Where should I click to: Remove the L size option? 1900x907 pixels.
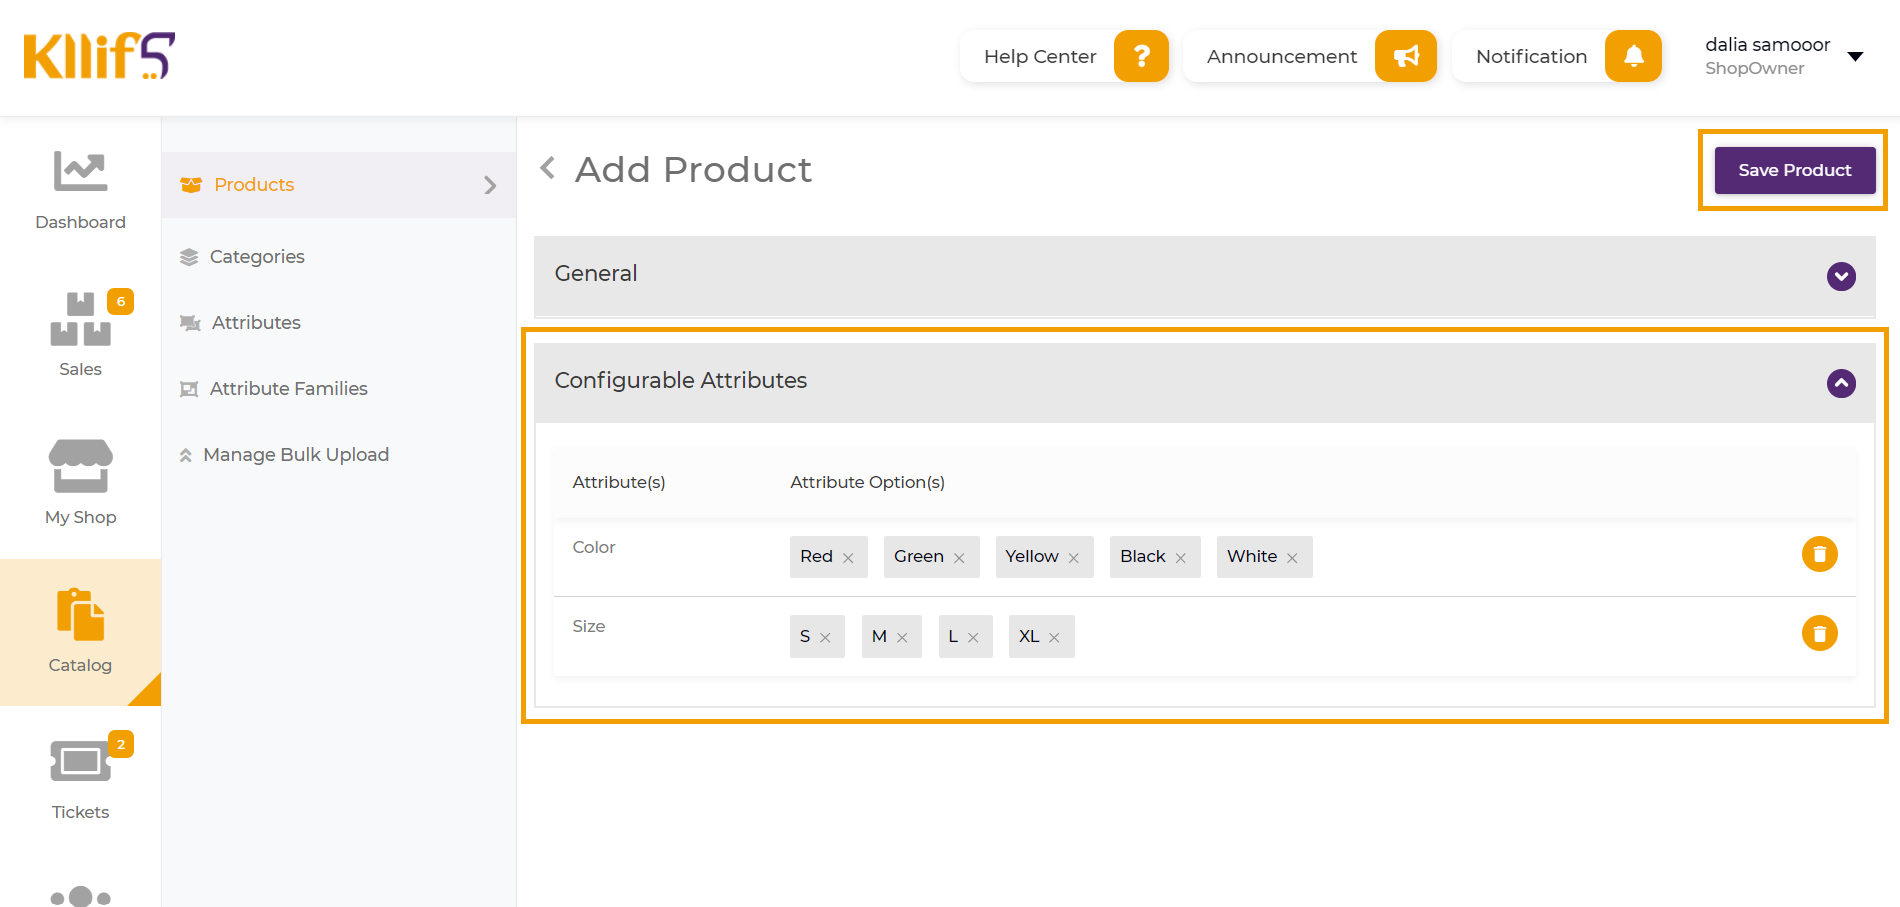pyautogui.click(x=973, y=638)
